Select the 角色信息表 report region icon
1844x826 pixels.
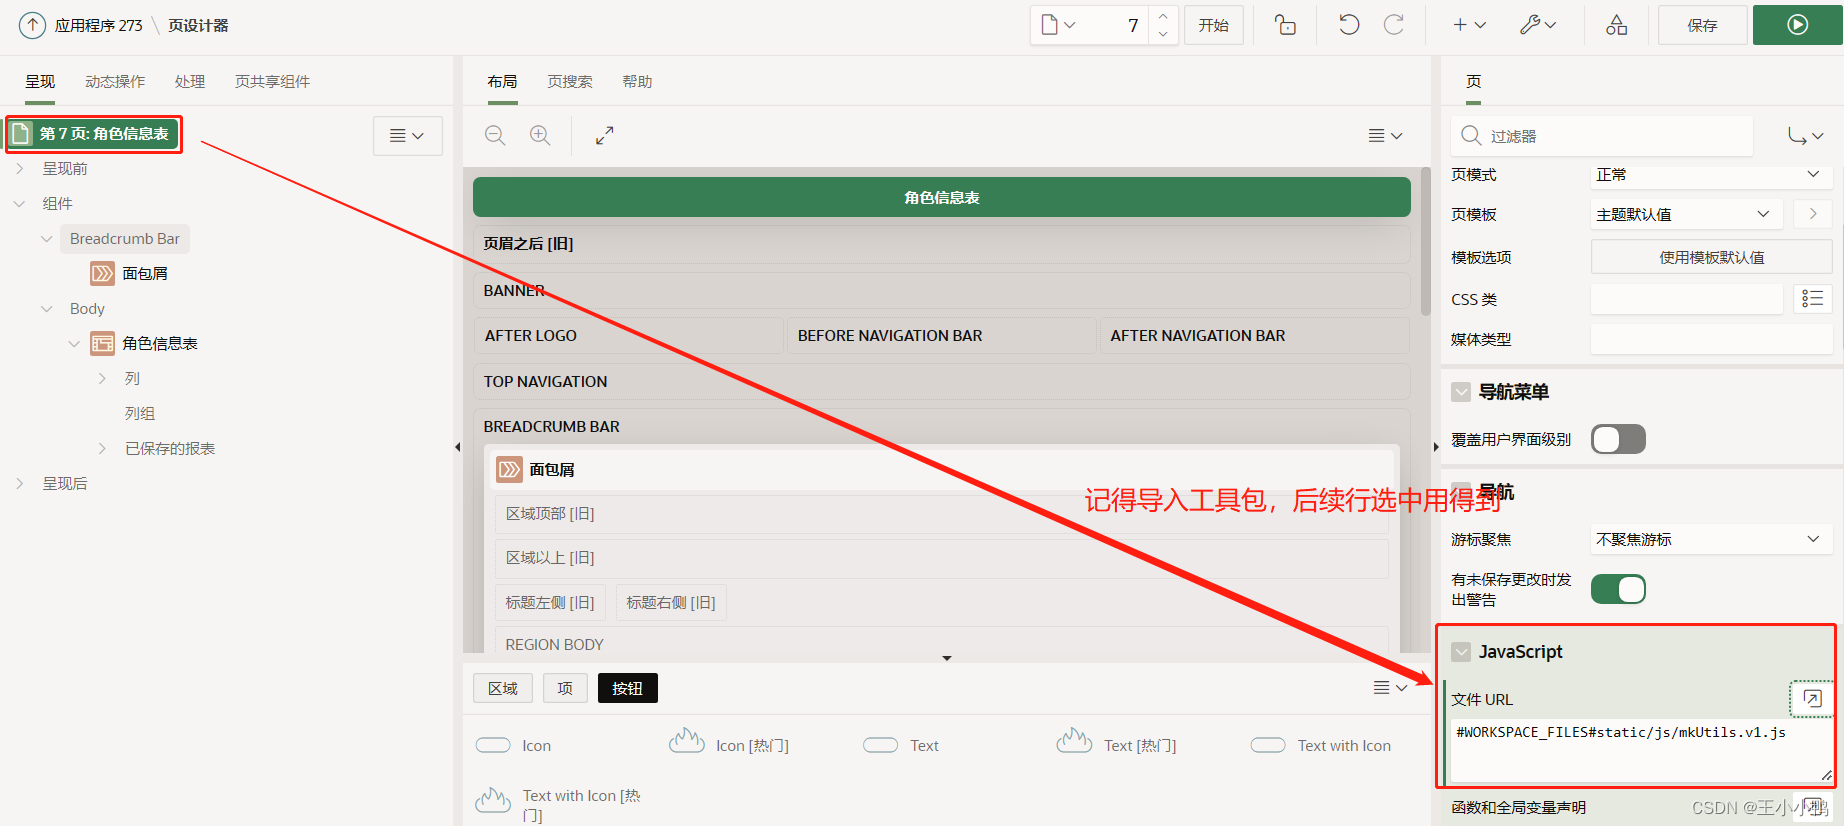[102, 344]
